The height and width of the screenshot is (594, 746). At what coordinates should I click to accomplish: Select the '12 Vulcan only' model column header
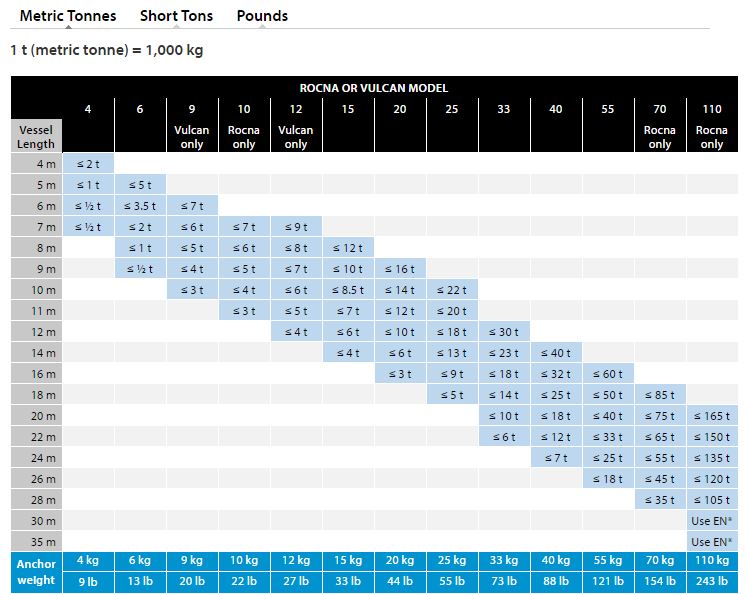pyautogui.click(x=296, y=126)
